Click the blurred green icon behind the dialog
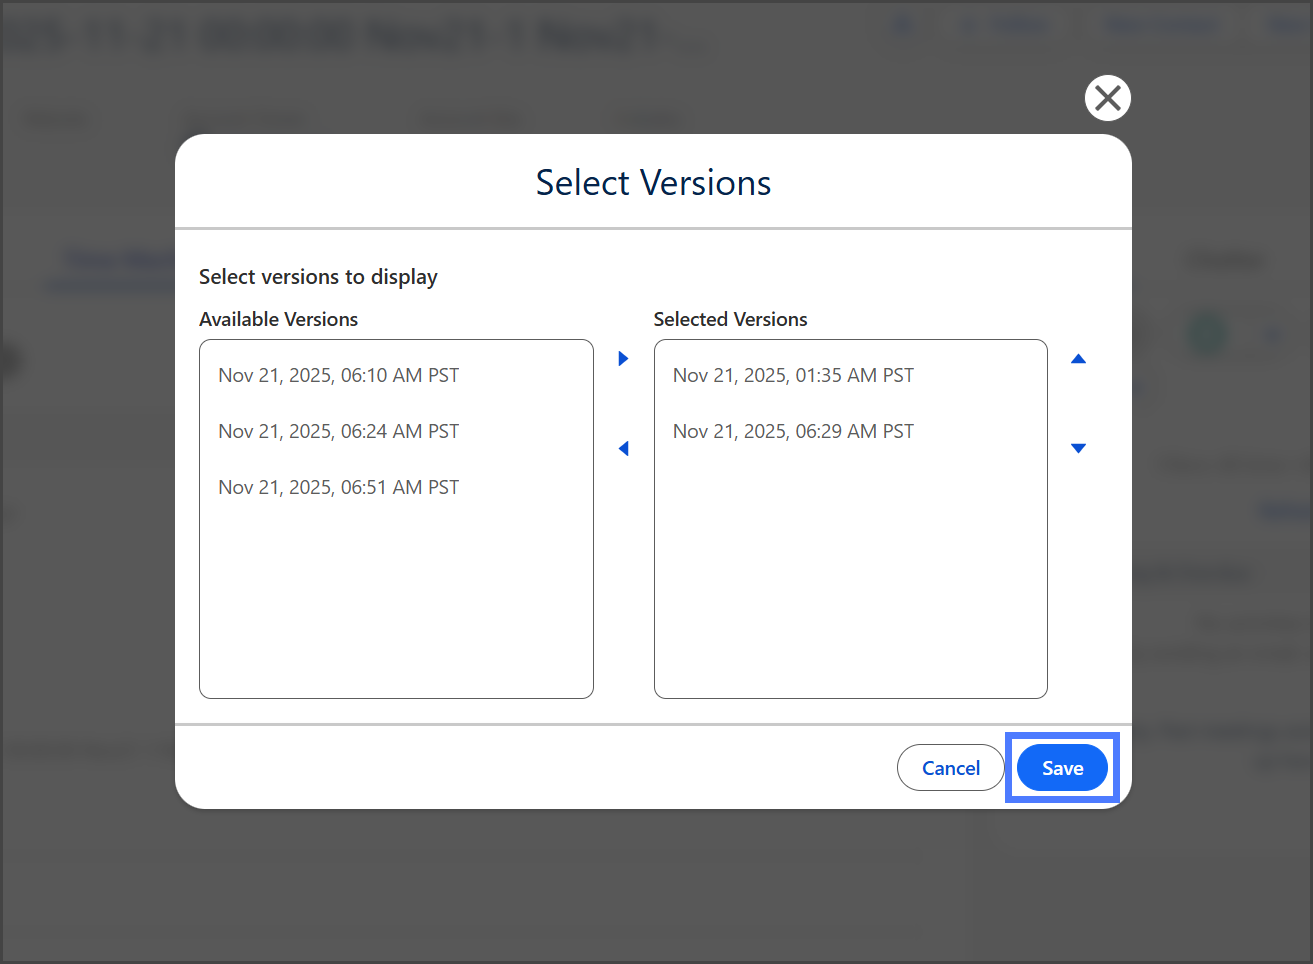Image resolution: width=1313 pixels, height=964 pixels. (1207, 335)
